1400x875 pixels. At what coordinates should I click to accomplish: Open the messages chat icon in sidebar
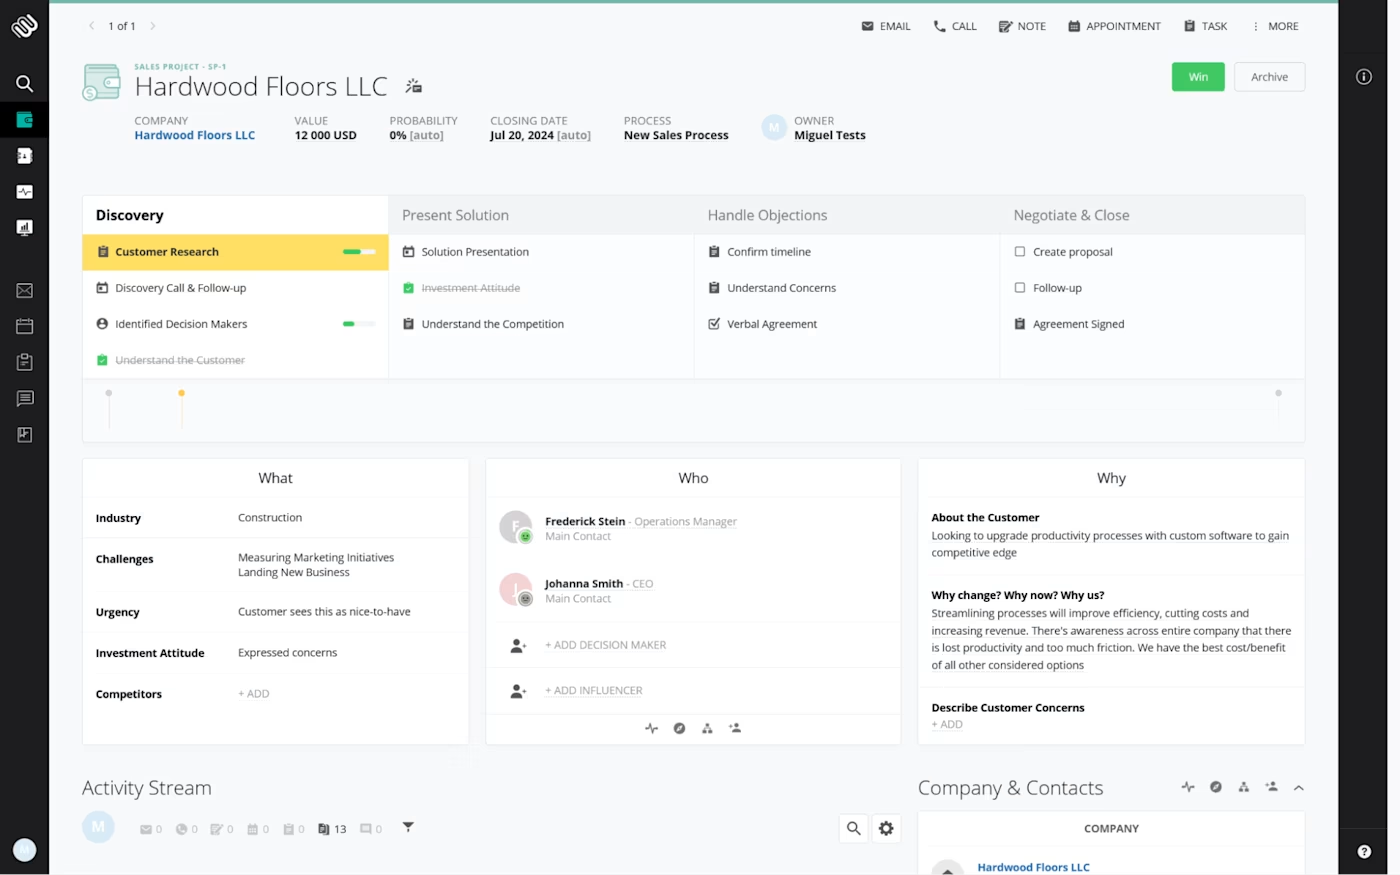[x=24, y=399]
